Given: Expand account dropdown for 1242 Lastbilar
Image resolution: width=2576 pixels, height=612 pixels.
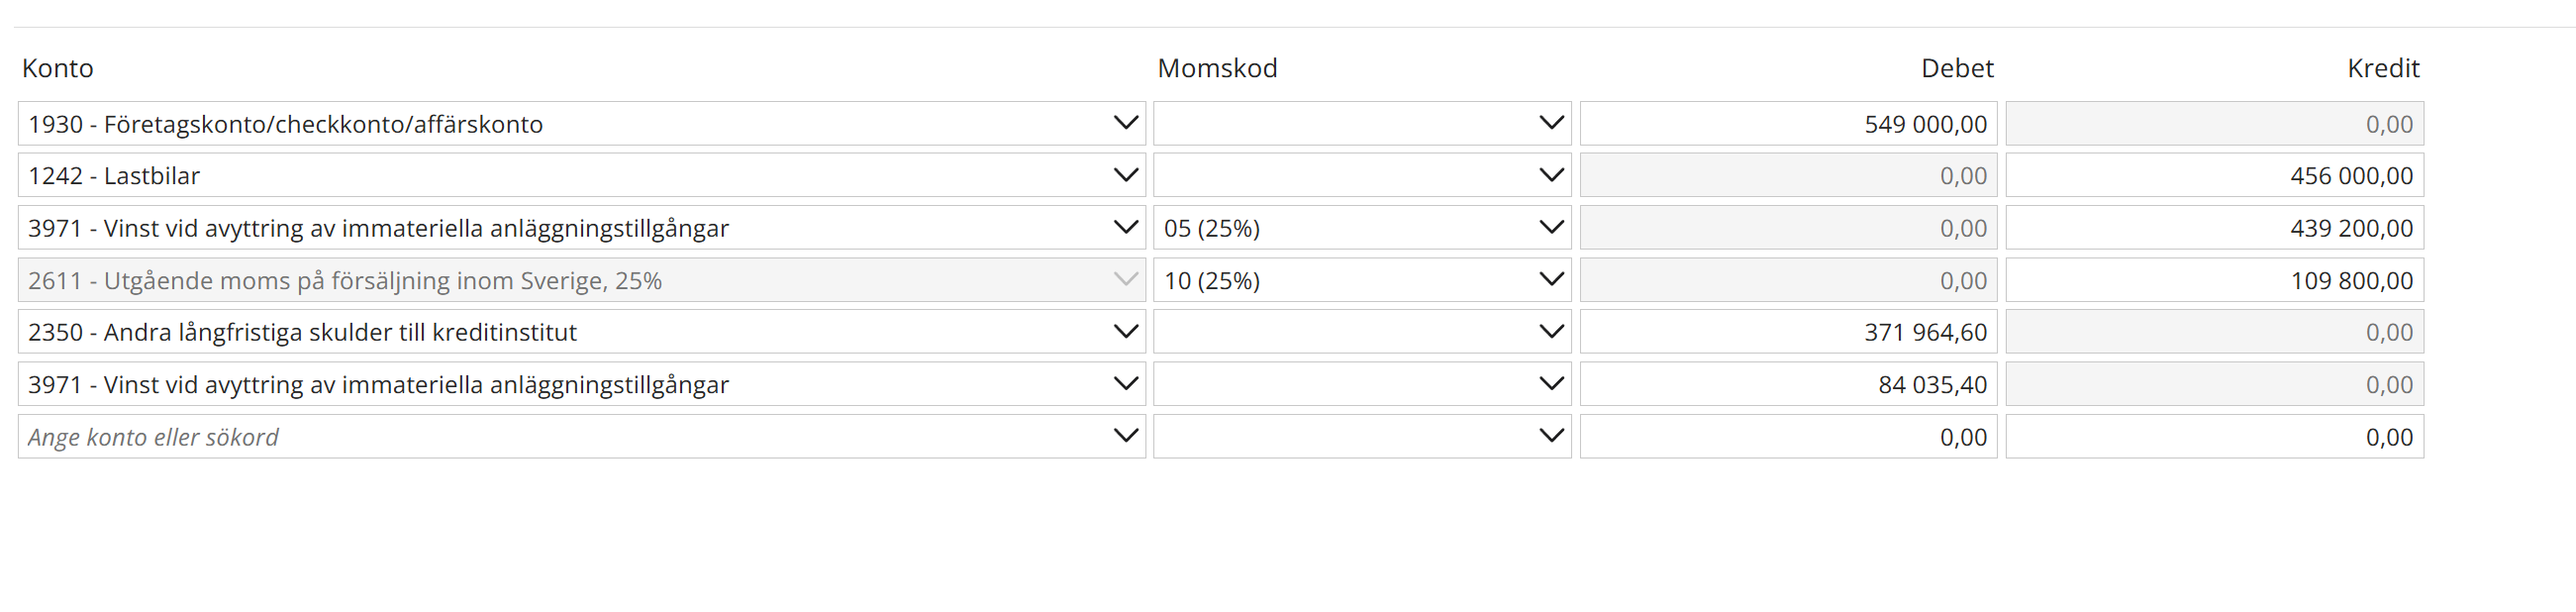Looking at the screenshot, I should pos(1125,175).
